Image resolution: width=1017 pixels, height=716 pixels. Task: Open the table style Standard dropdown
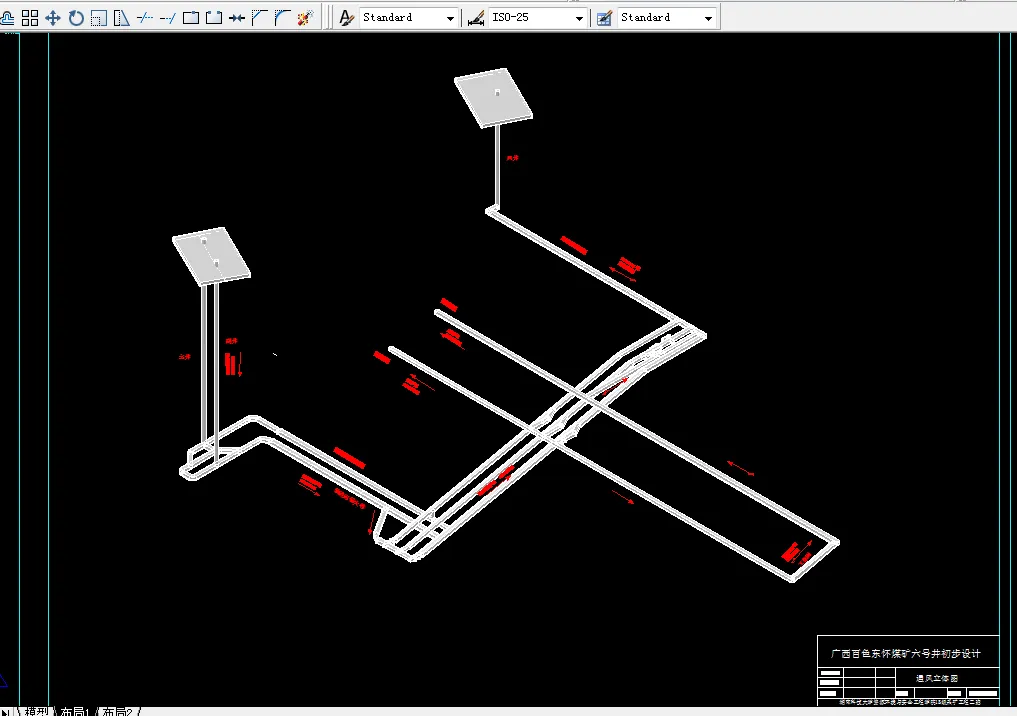tap(708, 18)
